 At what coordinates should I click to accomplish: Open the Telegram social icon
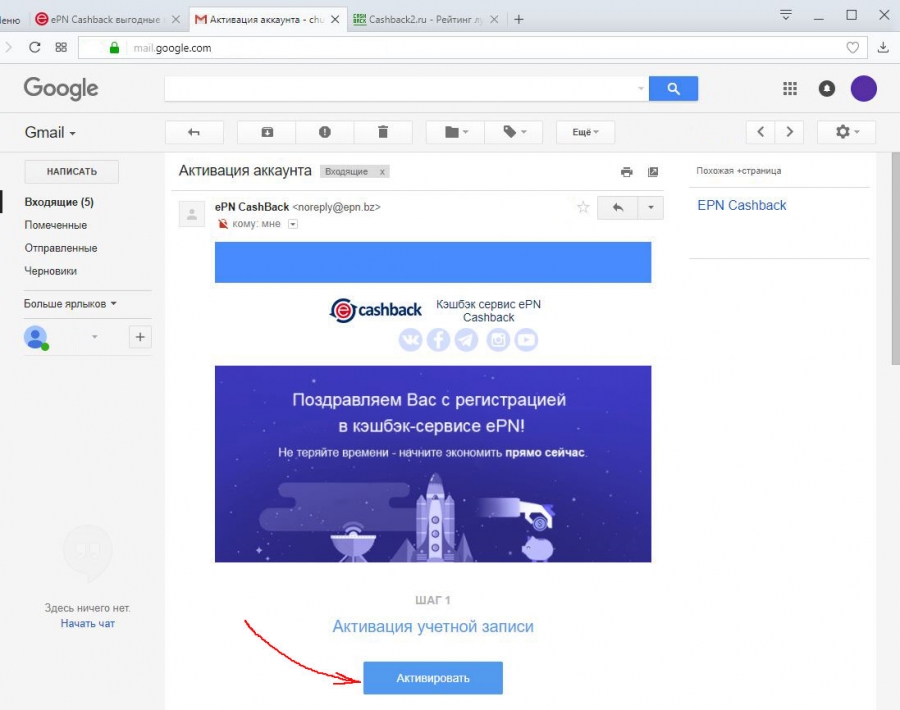466,340
